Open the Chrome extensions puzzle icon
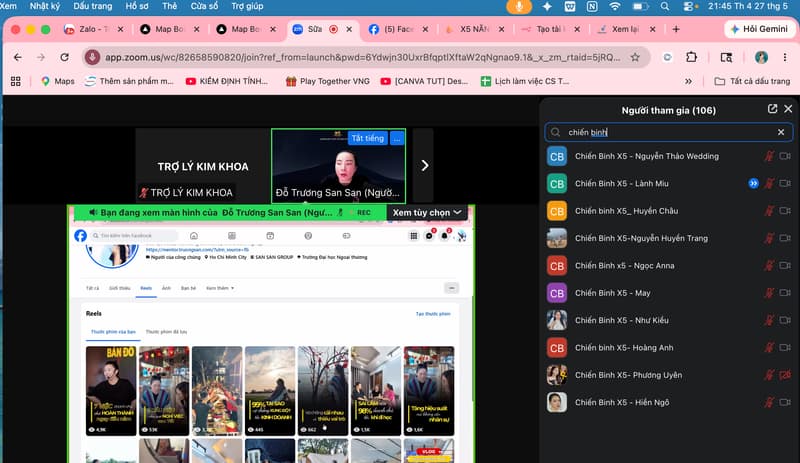Image resolution: width=800 pixels, height=463 pixels. [x=691, y=57]
